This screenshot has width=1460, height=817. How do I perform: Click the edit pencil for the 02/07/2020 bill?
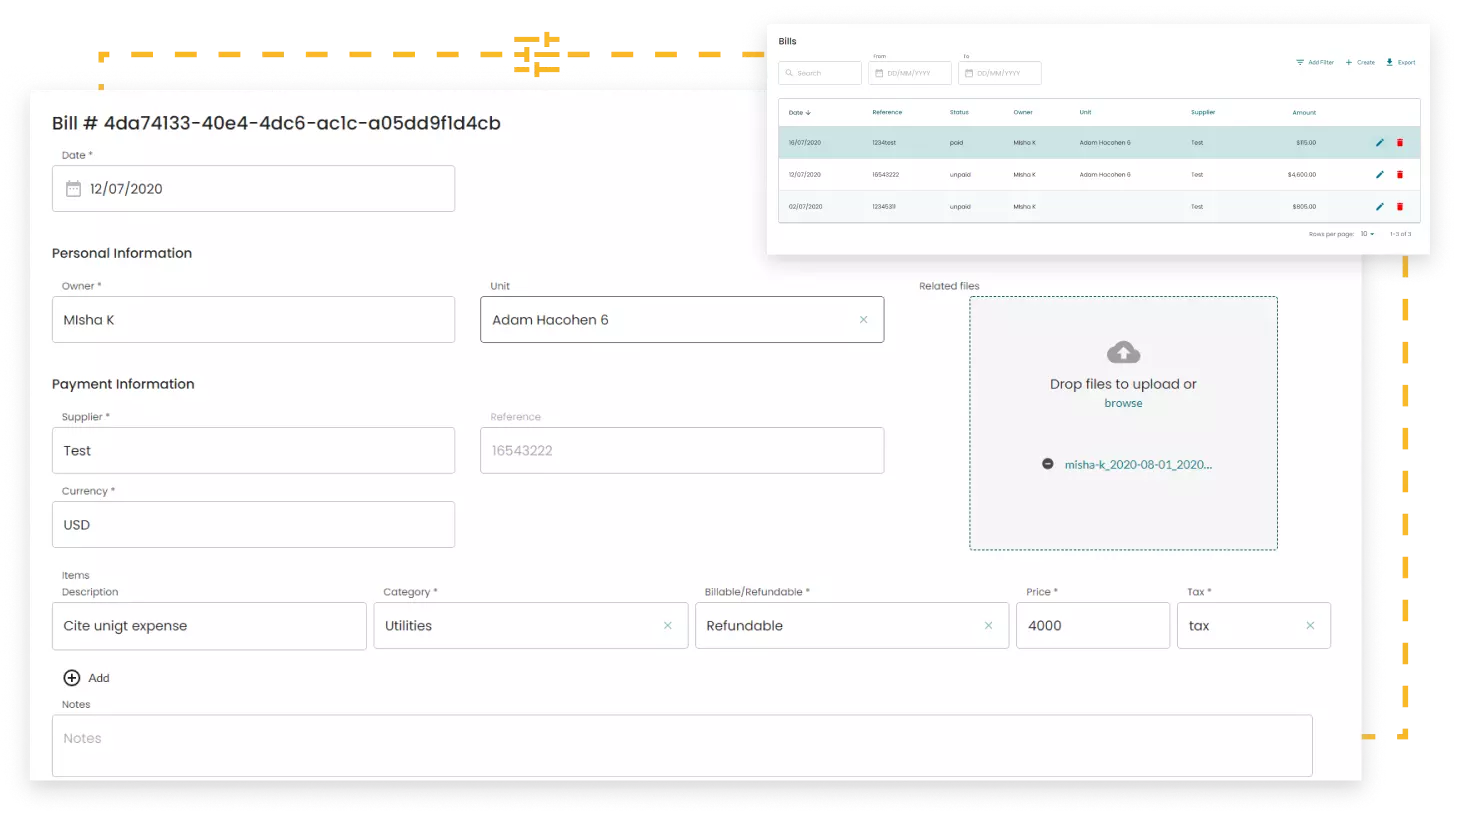[1379, 207]
